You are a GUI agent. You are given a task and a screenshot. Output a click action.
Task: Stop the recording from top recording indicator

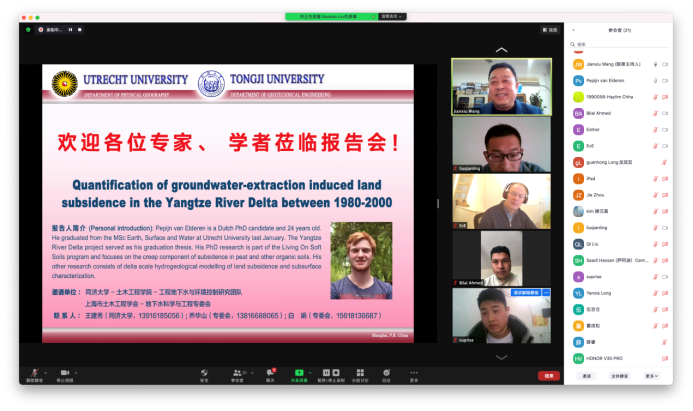point(80,30)
